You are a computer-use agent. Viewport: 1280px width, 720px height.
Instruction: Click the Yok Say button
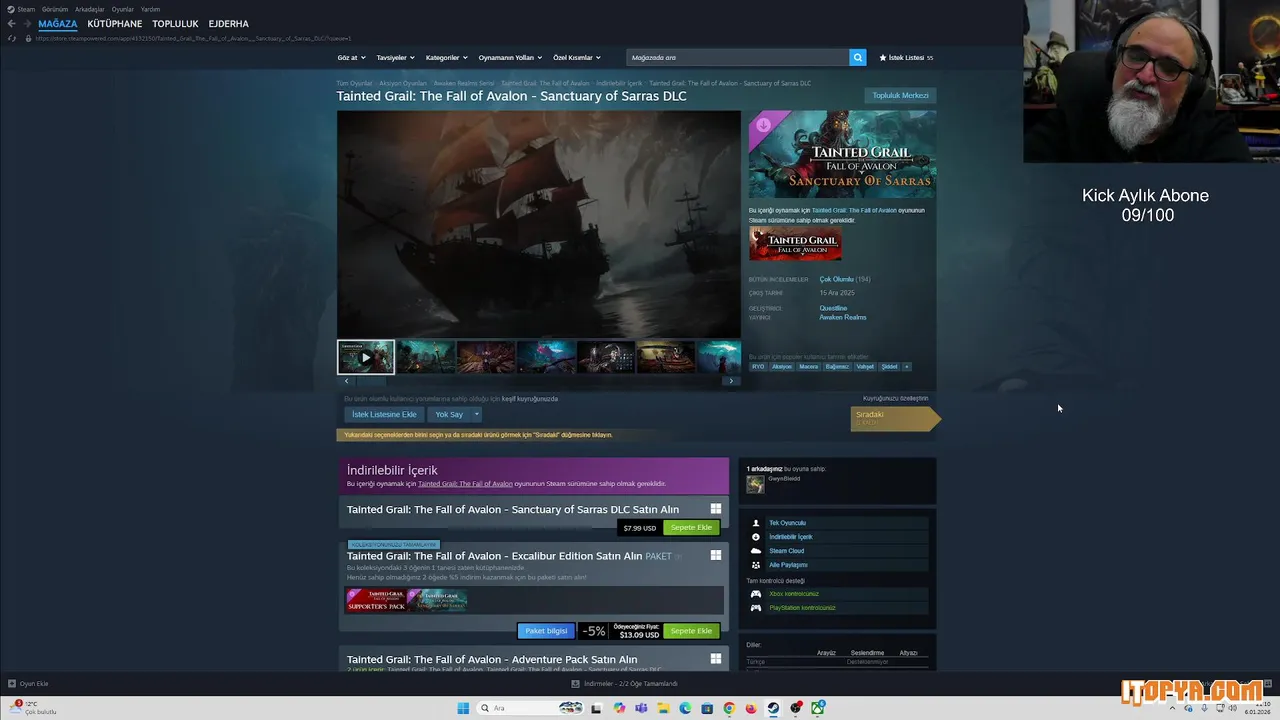(x=449, y=414)
